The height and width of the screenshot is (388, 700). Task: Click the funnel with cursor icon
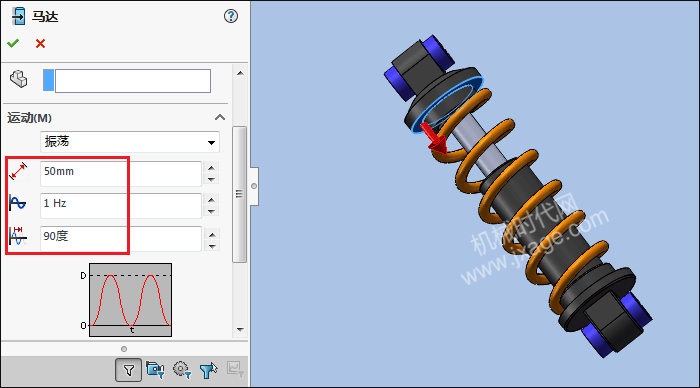208,370
